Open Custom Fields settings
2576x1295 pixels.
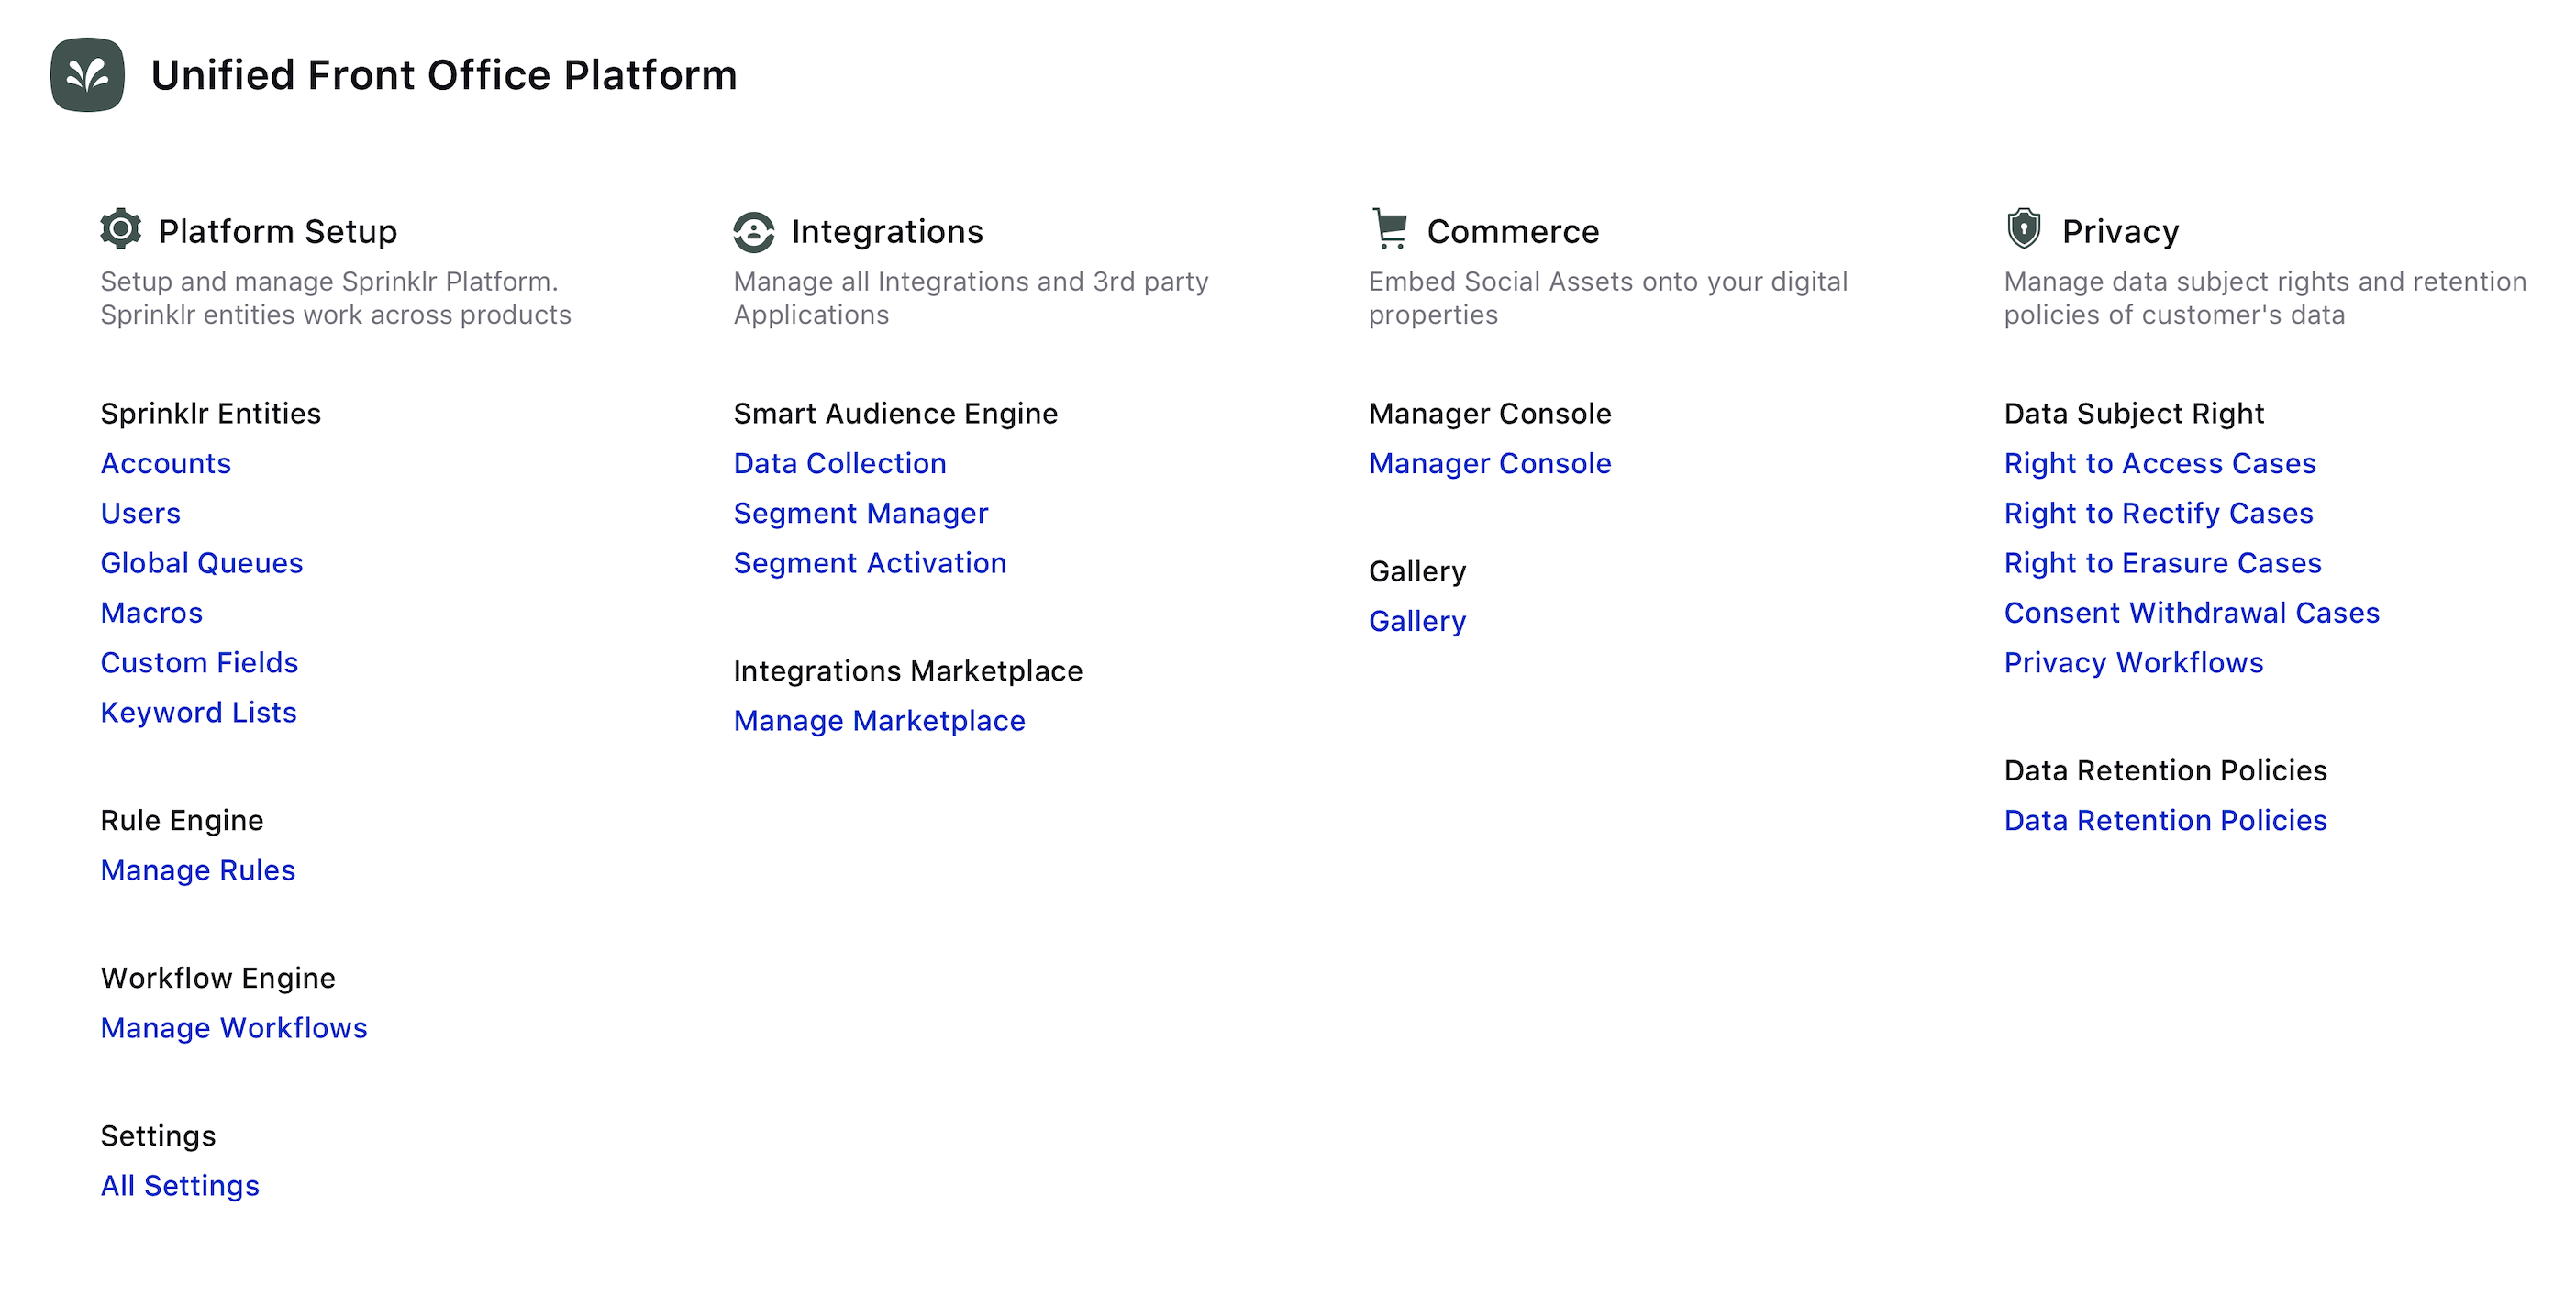[199, 662]
